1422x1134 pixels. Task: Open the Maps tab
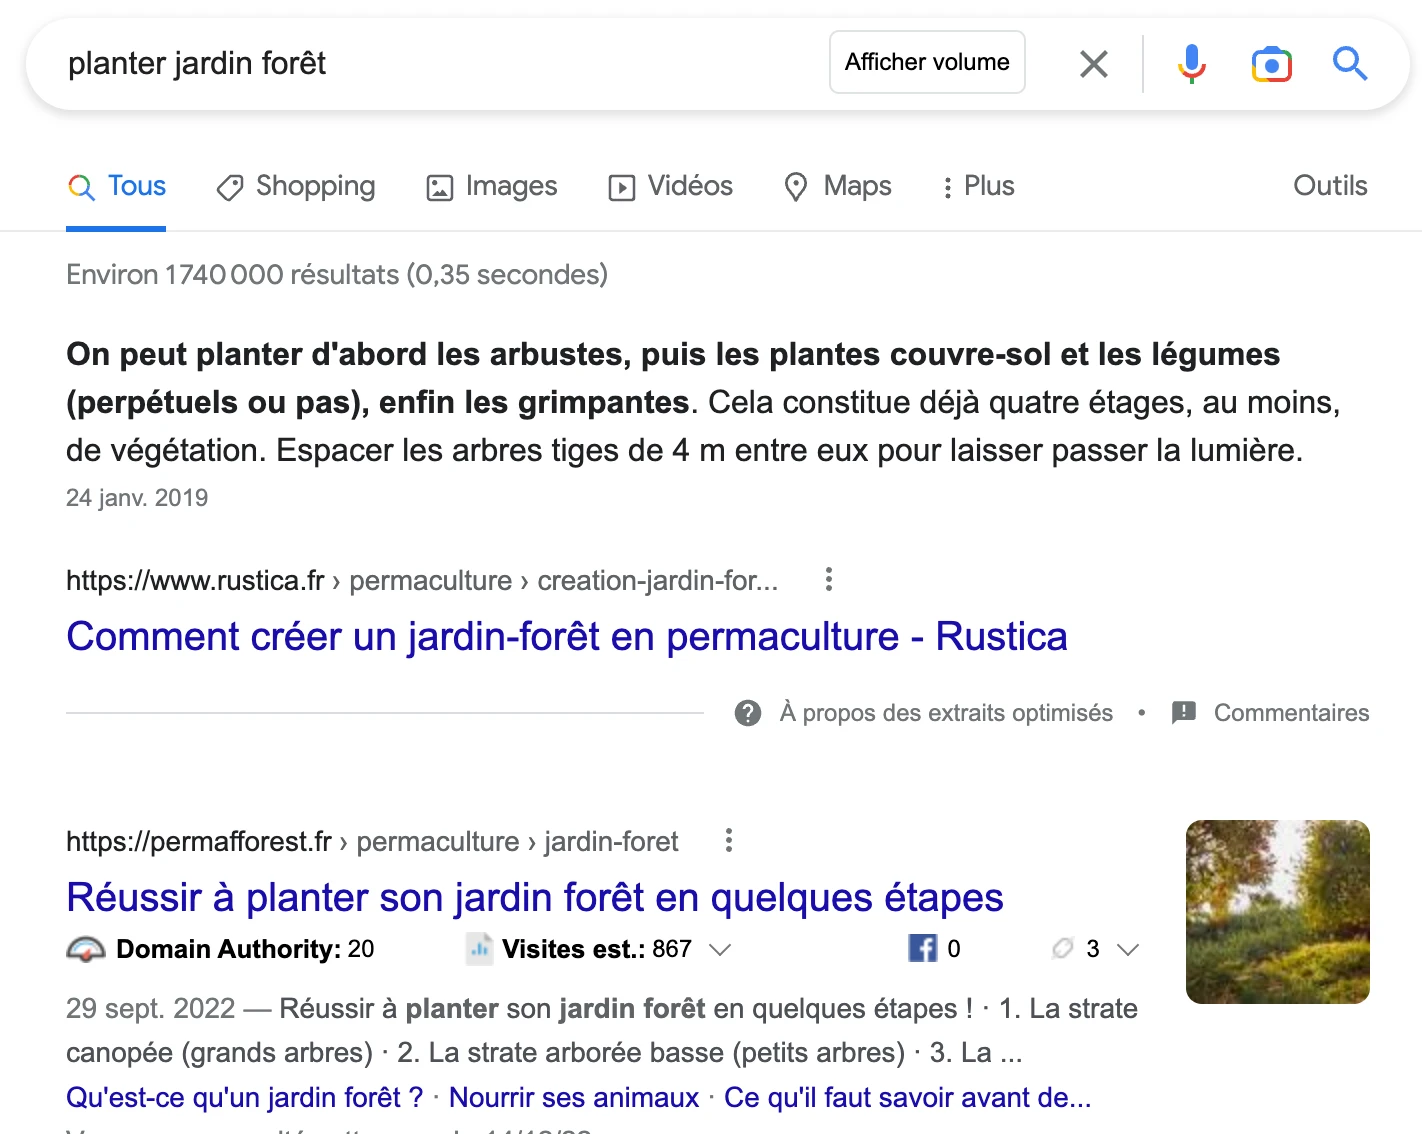coord(838,186)
